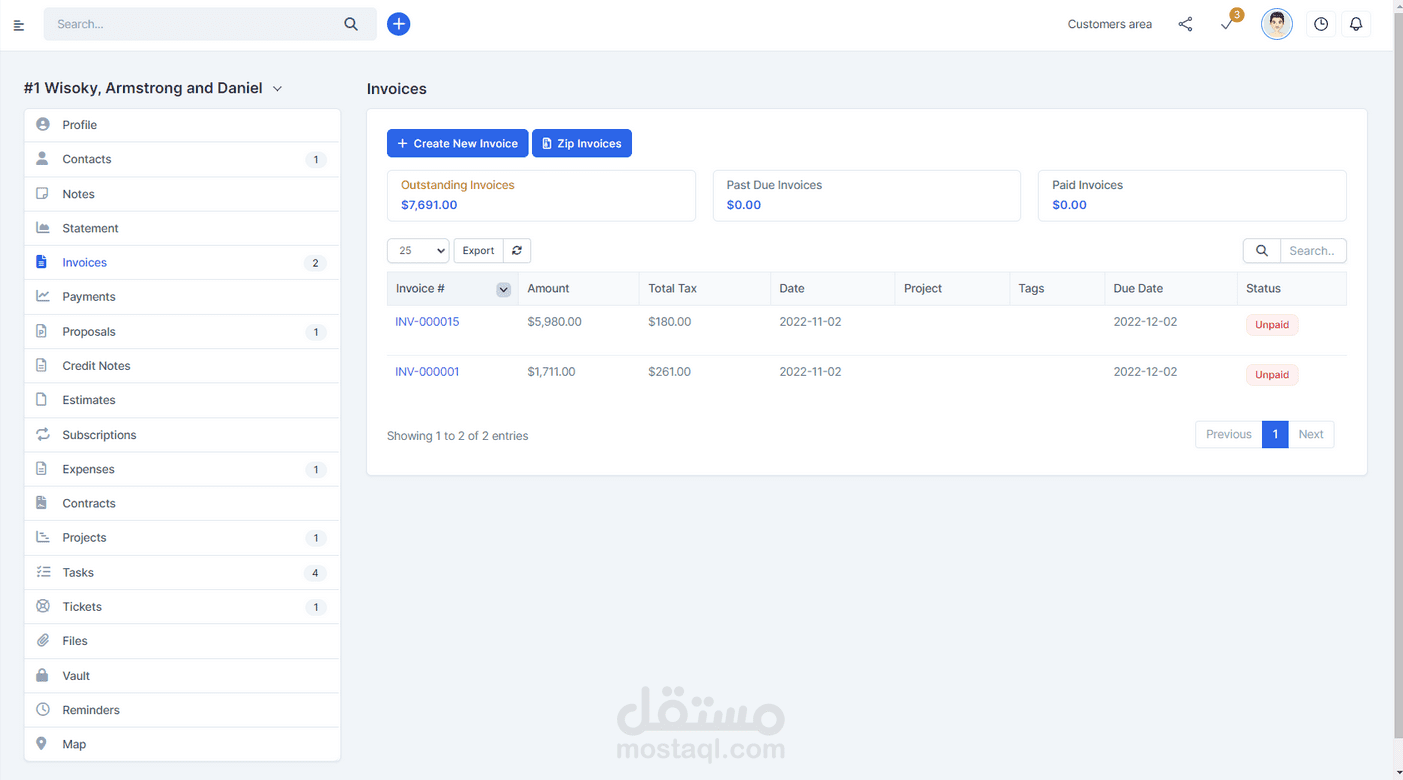
Task: Click the Notes sticky icon in sidebar
Action: click(x=42, y=194)
